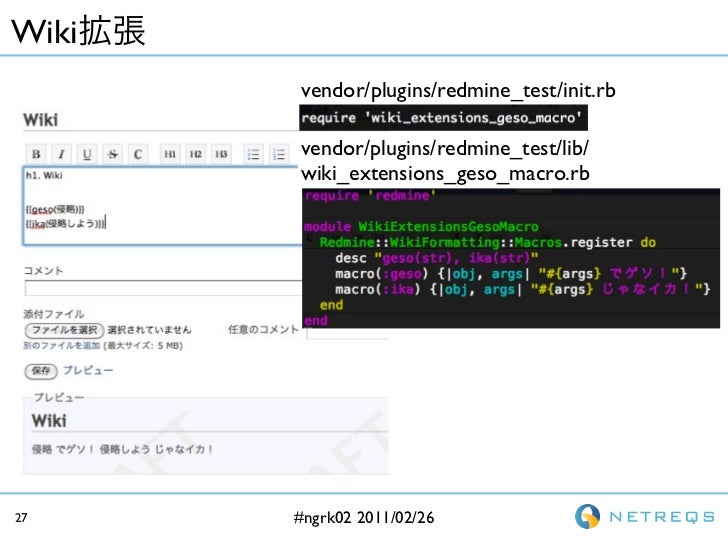Insert unordered bullet list

tap(254, 154)
